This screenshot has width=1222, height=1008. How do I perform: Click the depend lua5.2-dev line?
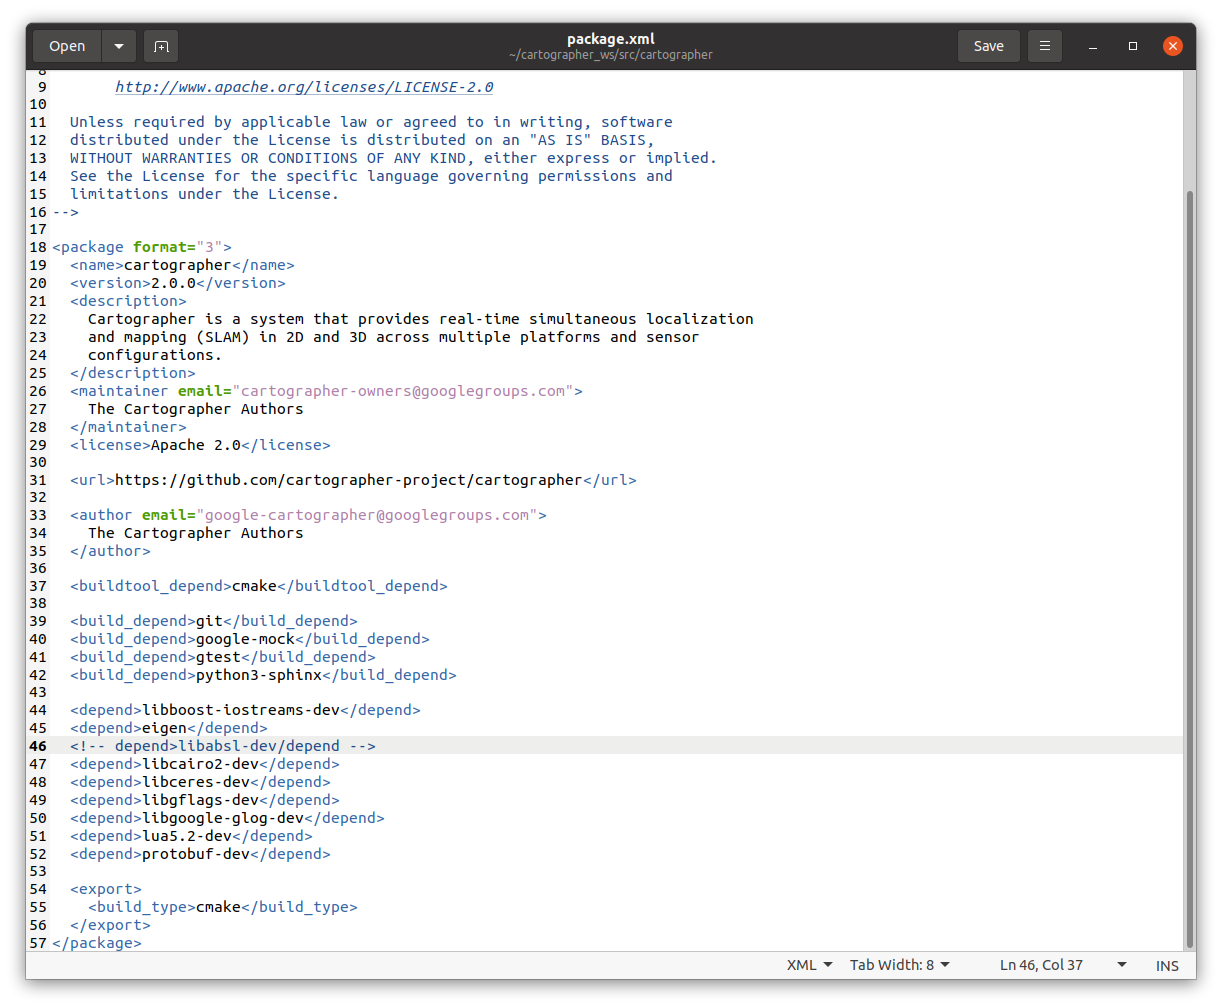click(x=191, y=836)
